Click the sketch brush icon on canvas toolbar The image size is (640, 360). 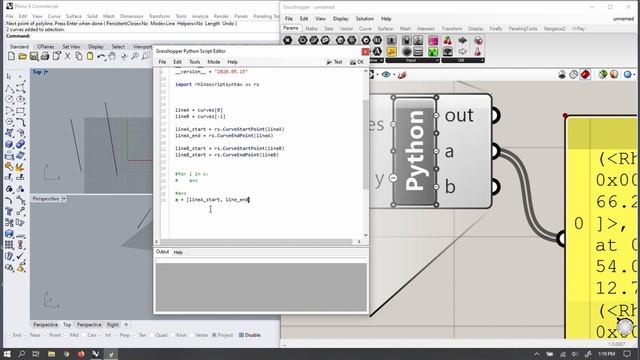tap(402, 75)
